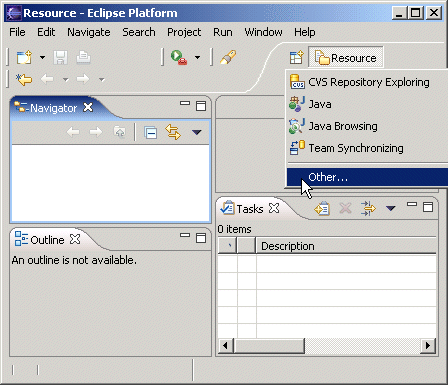Viewport: 448px width, 385px height.
Task: Close the Navigator view tab
Action: click(x=88, y=107)
